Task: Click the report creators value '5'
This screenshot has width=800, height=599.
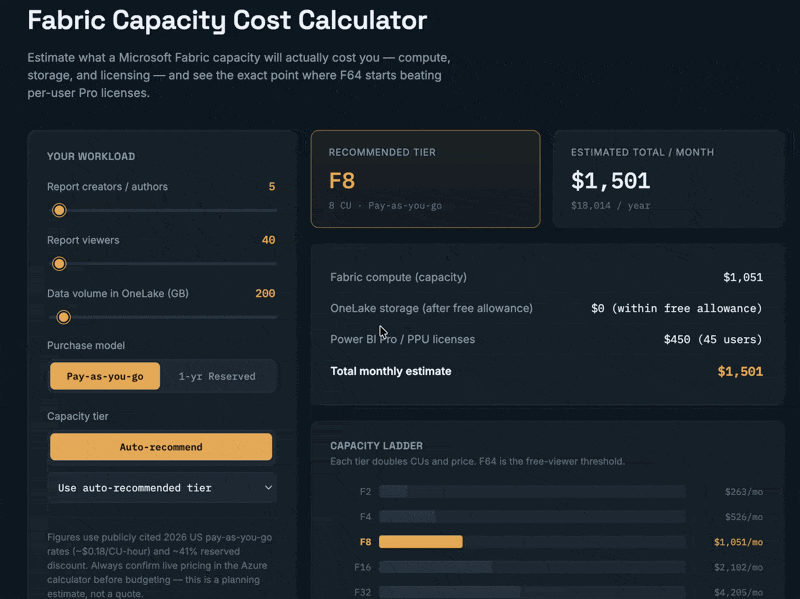Action: pyautogui.click(x=272, y=187)
